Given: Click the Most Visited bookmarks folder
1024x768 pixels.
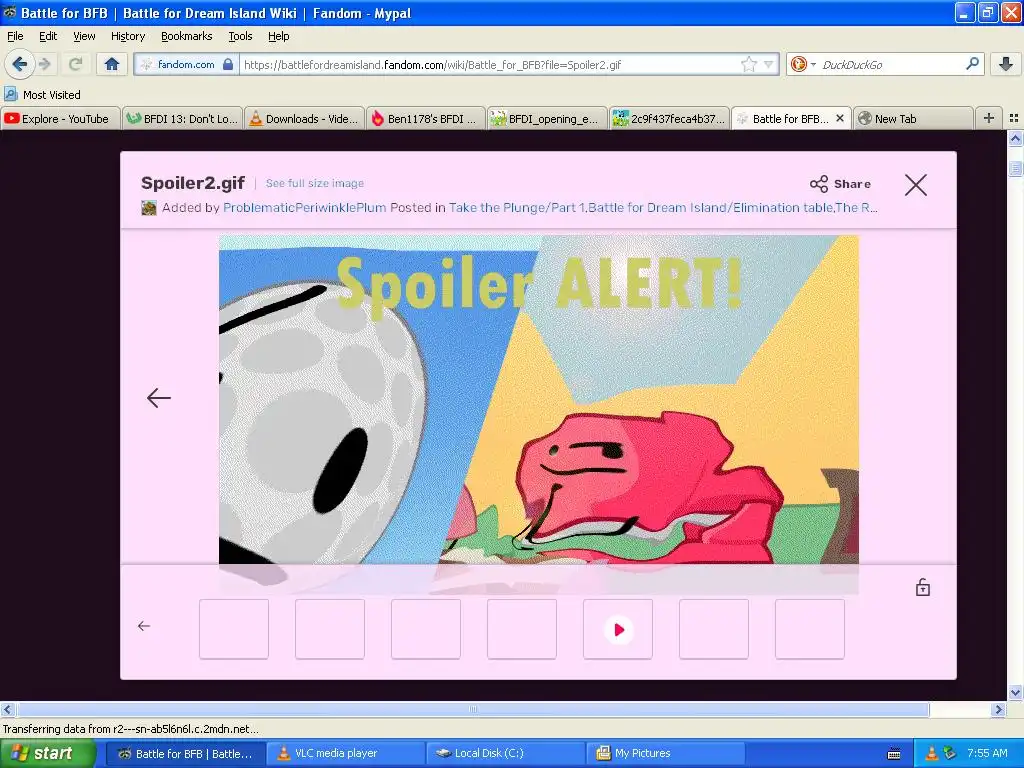Looking at the screenshot, I should [x=42, y=95].
